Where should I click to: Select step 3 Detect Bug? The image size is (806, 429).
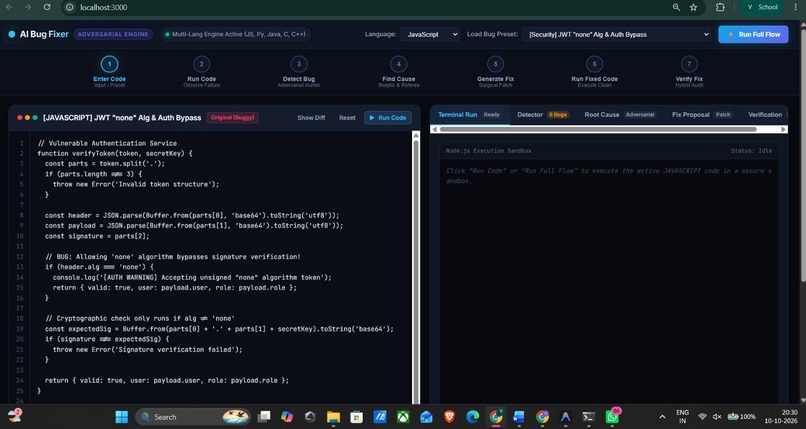coord(299,71)
